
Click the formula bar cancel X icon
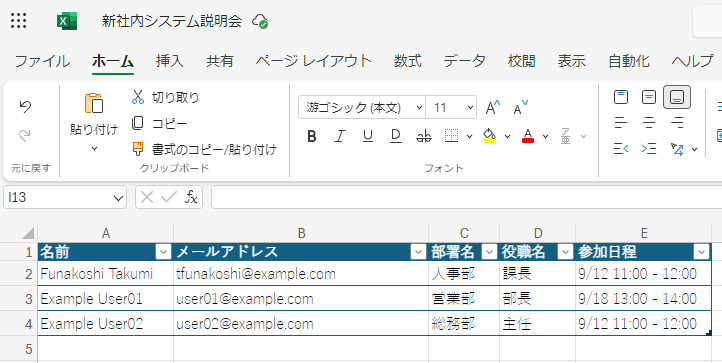pyautogui.click(x=146, y=198)
